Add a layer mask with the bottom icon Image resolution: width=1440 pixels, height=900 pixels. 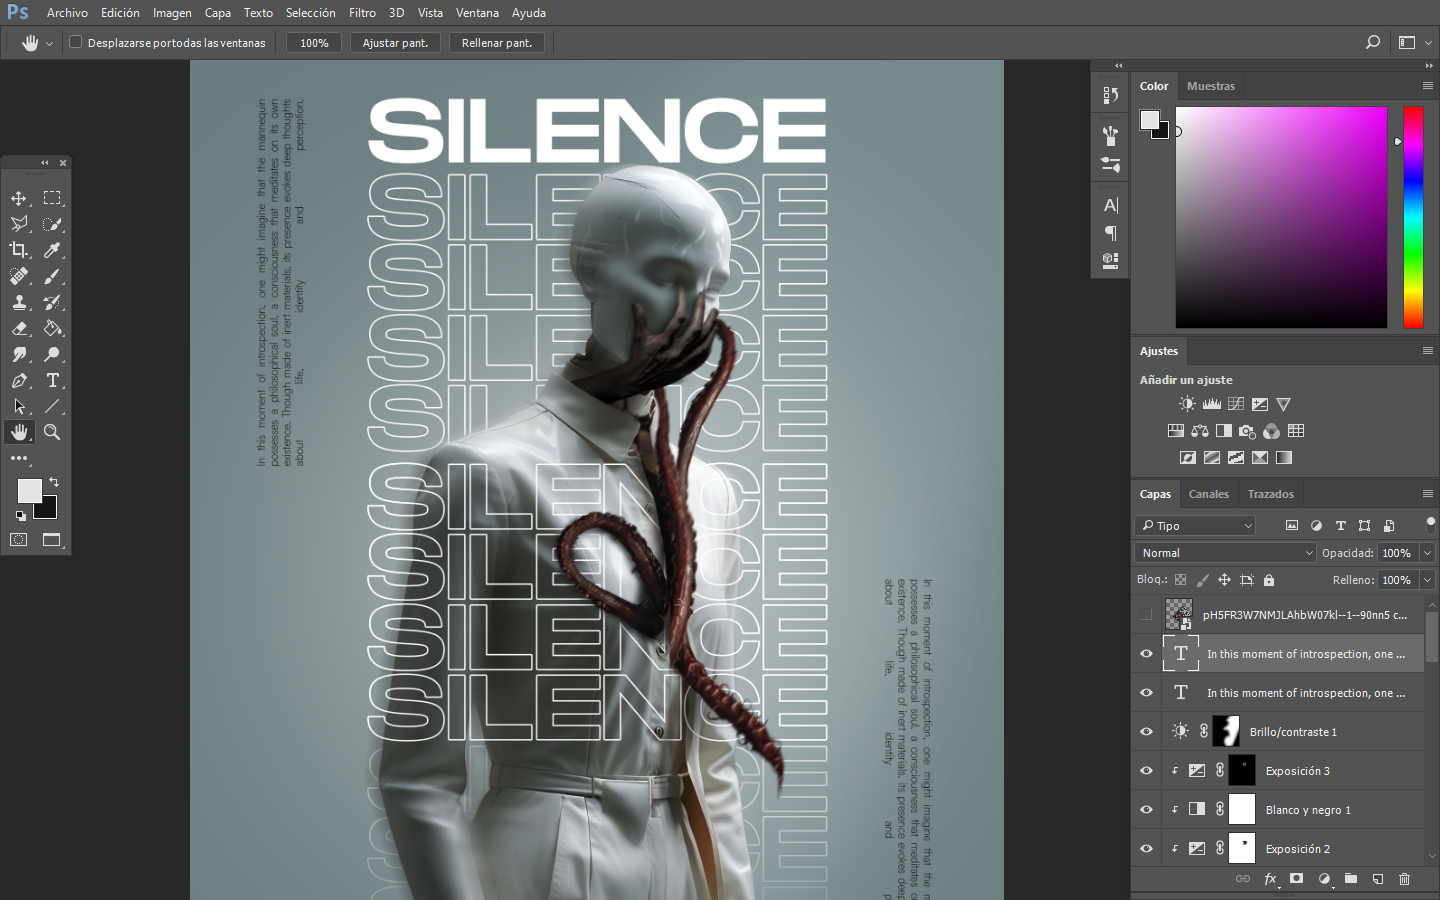click(x=1296, y=879)
